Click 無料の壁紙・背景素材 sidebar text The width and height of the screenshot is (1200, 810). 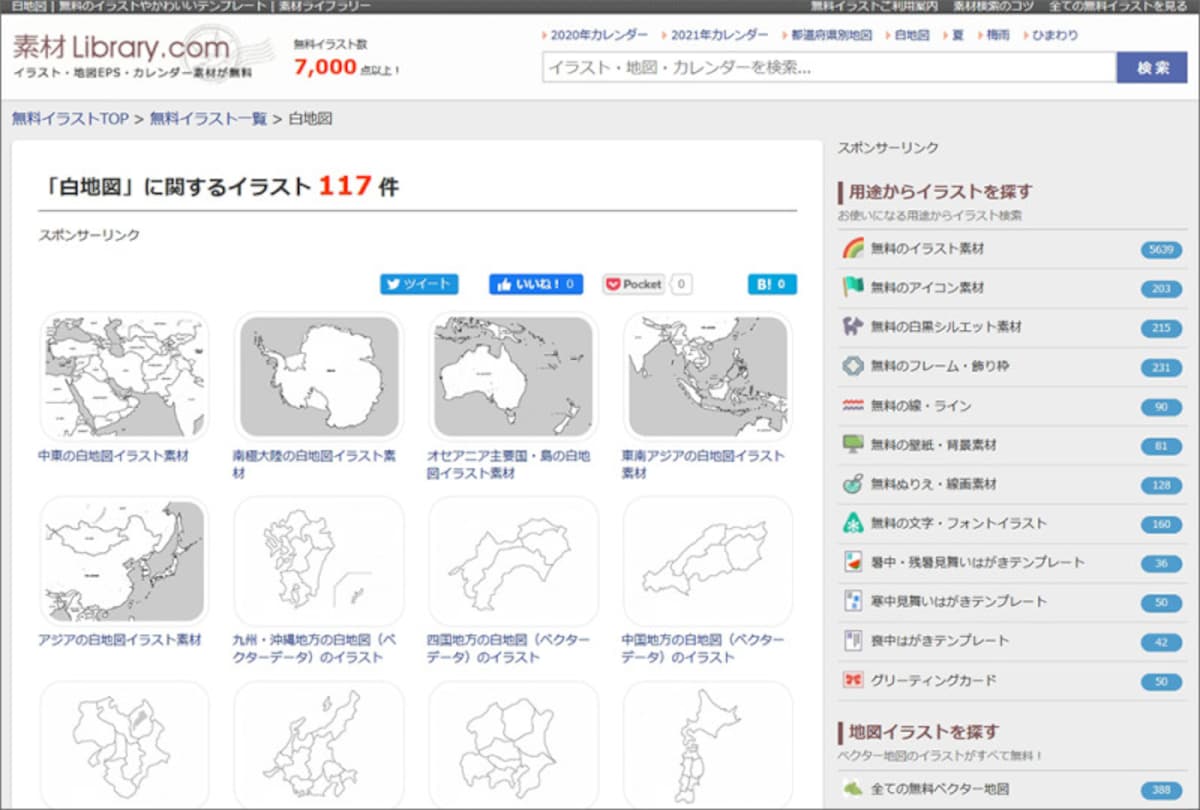933,444
